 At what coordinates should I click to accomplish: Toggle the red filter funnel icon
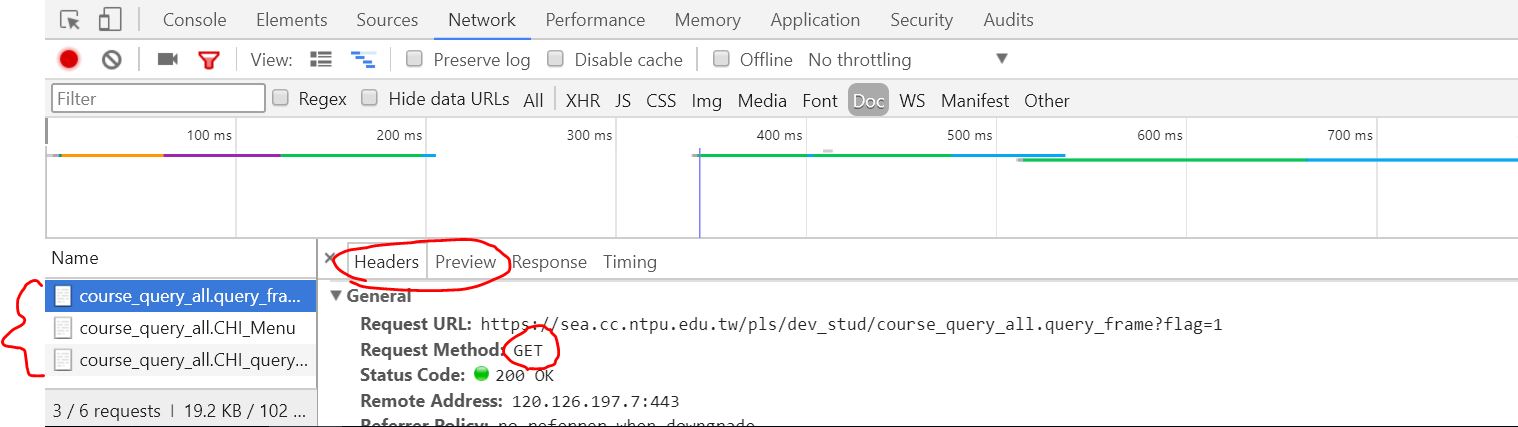(208, 60)
